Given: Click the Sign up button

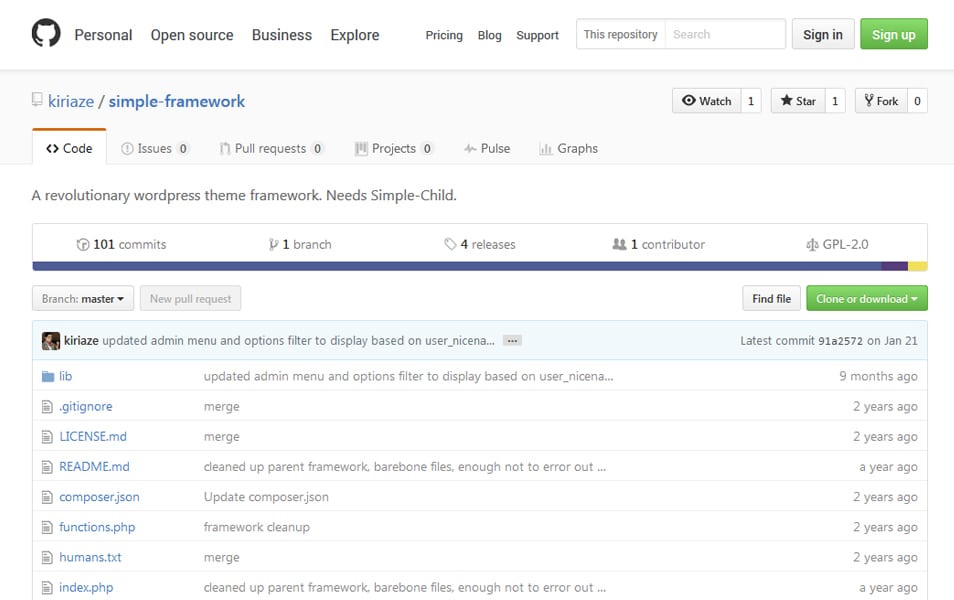Looking at the screenshot, I should [x=893, y=33].
